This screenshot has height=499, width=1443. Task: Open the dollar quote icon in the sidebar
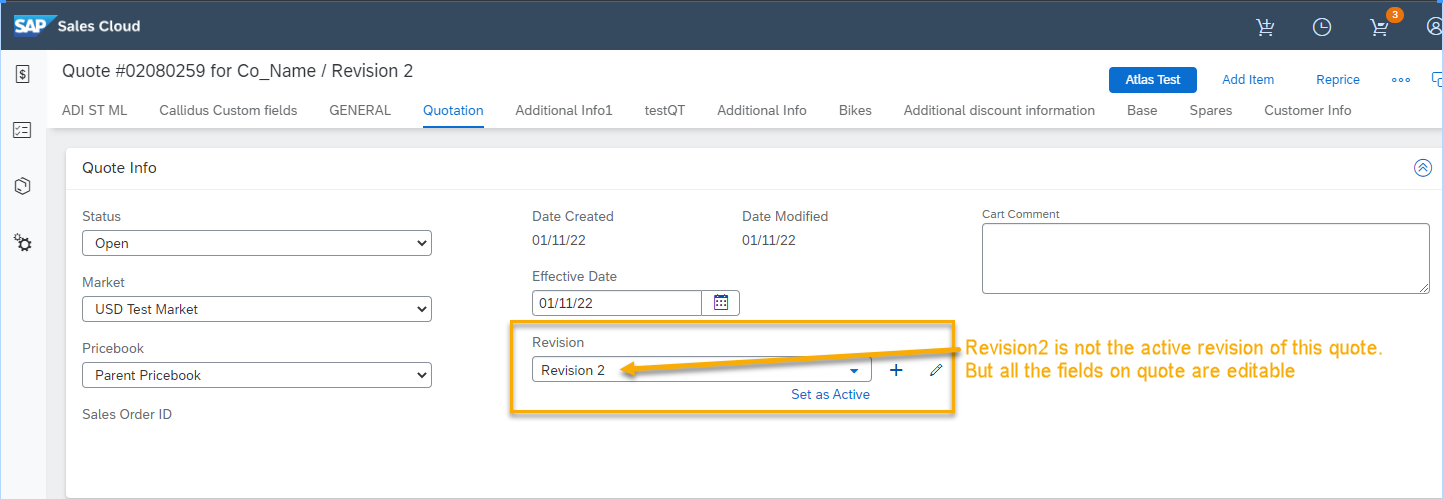coord(23,74)
